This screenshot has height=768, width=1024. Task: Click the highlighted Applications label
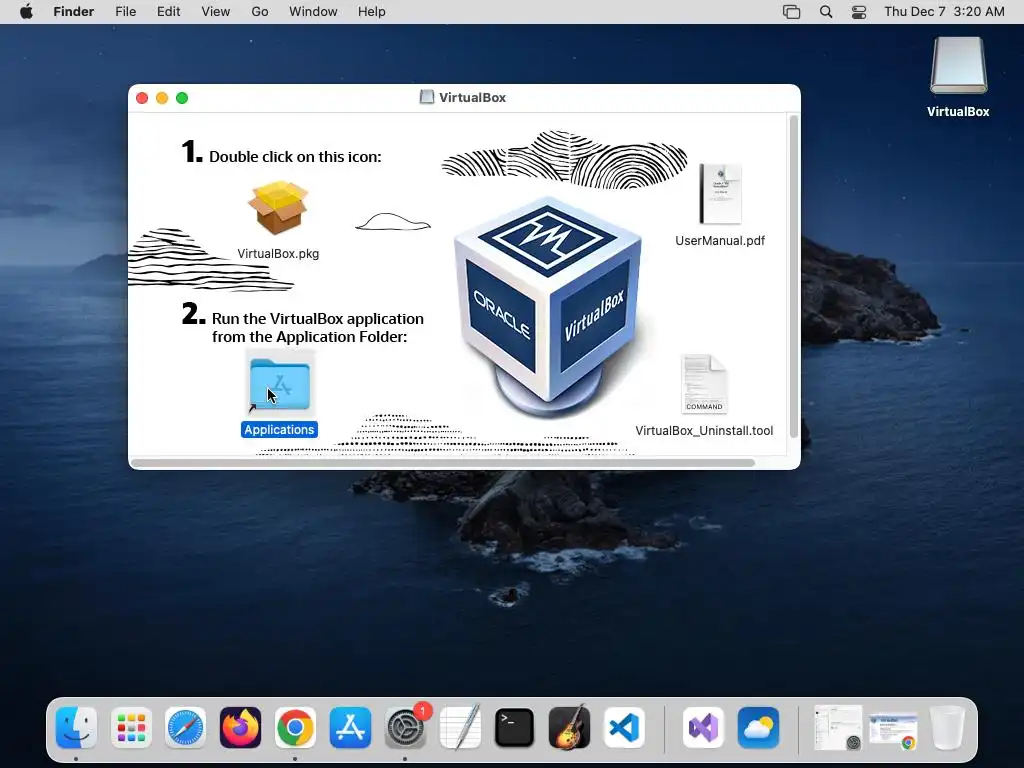279,430
